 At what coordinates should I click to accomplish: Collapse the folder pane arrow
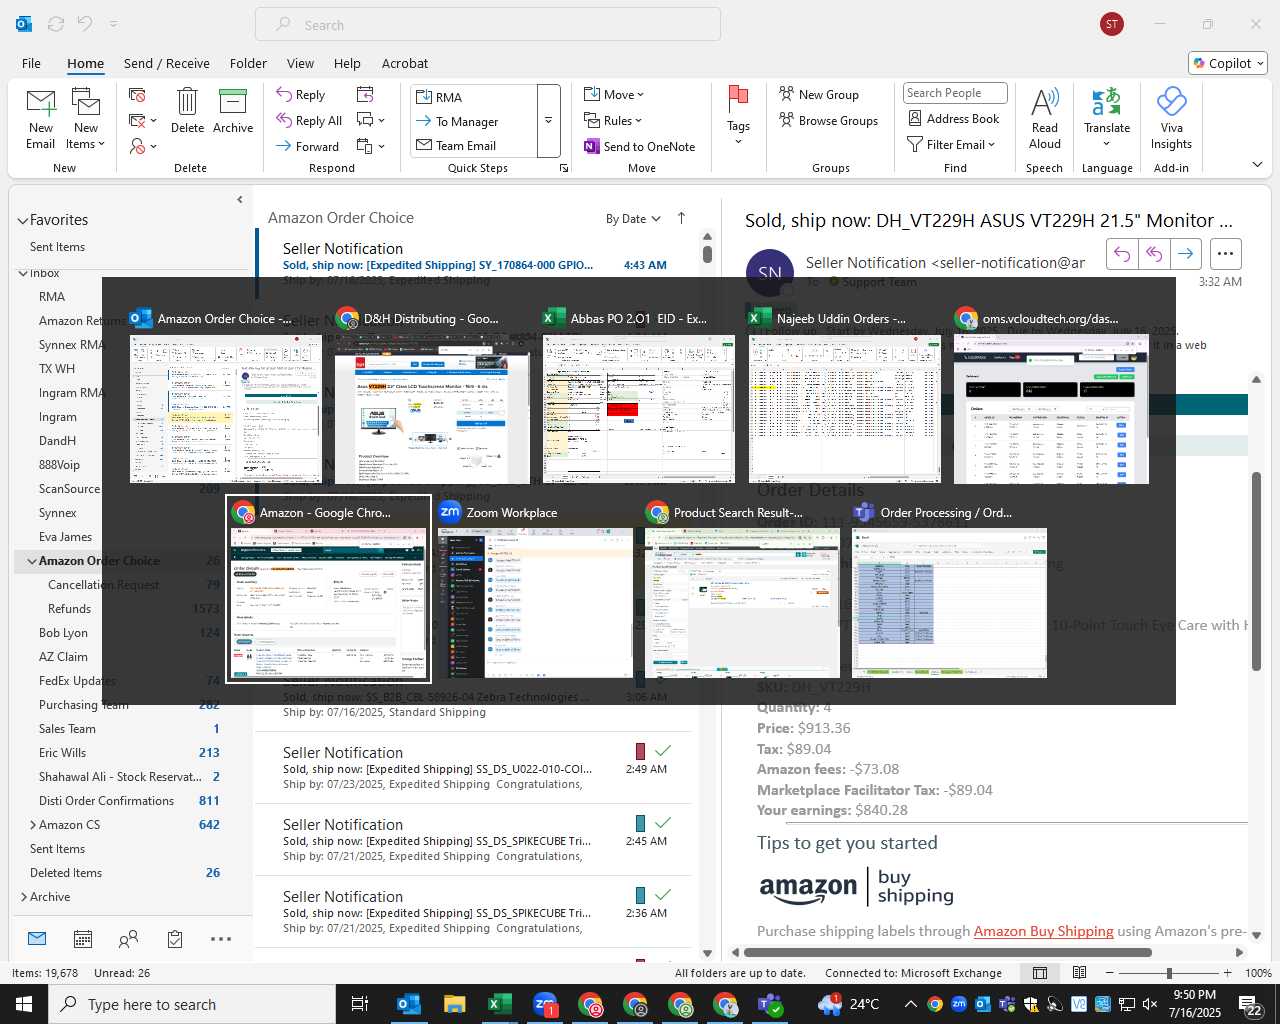pos(240,199)
